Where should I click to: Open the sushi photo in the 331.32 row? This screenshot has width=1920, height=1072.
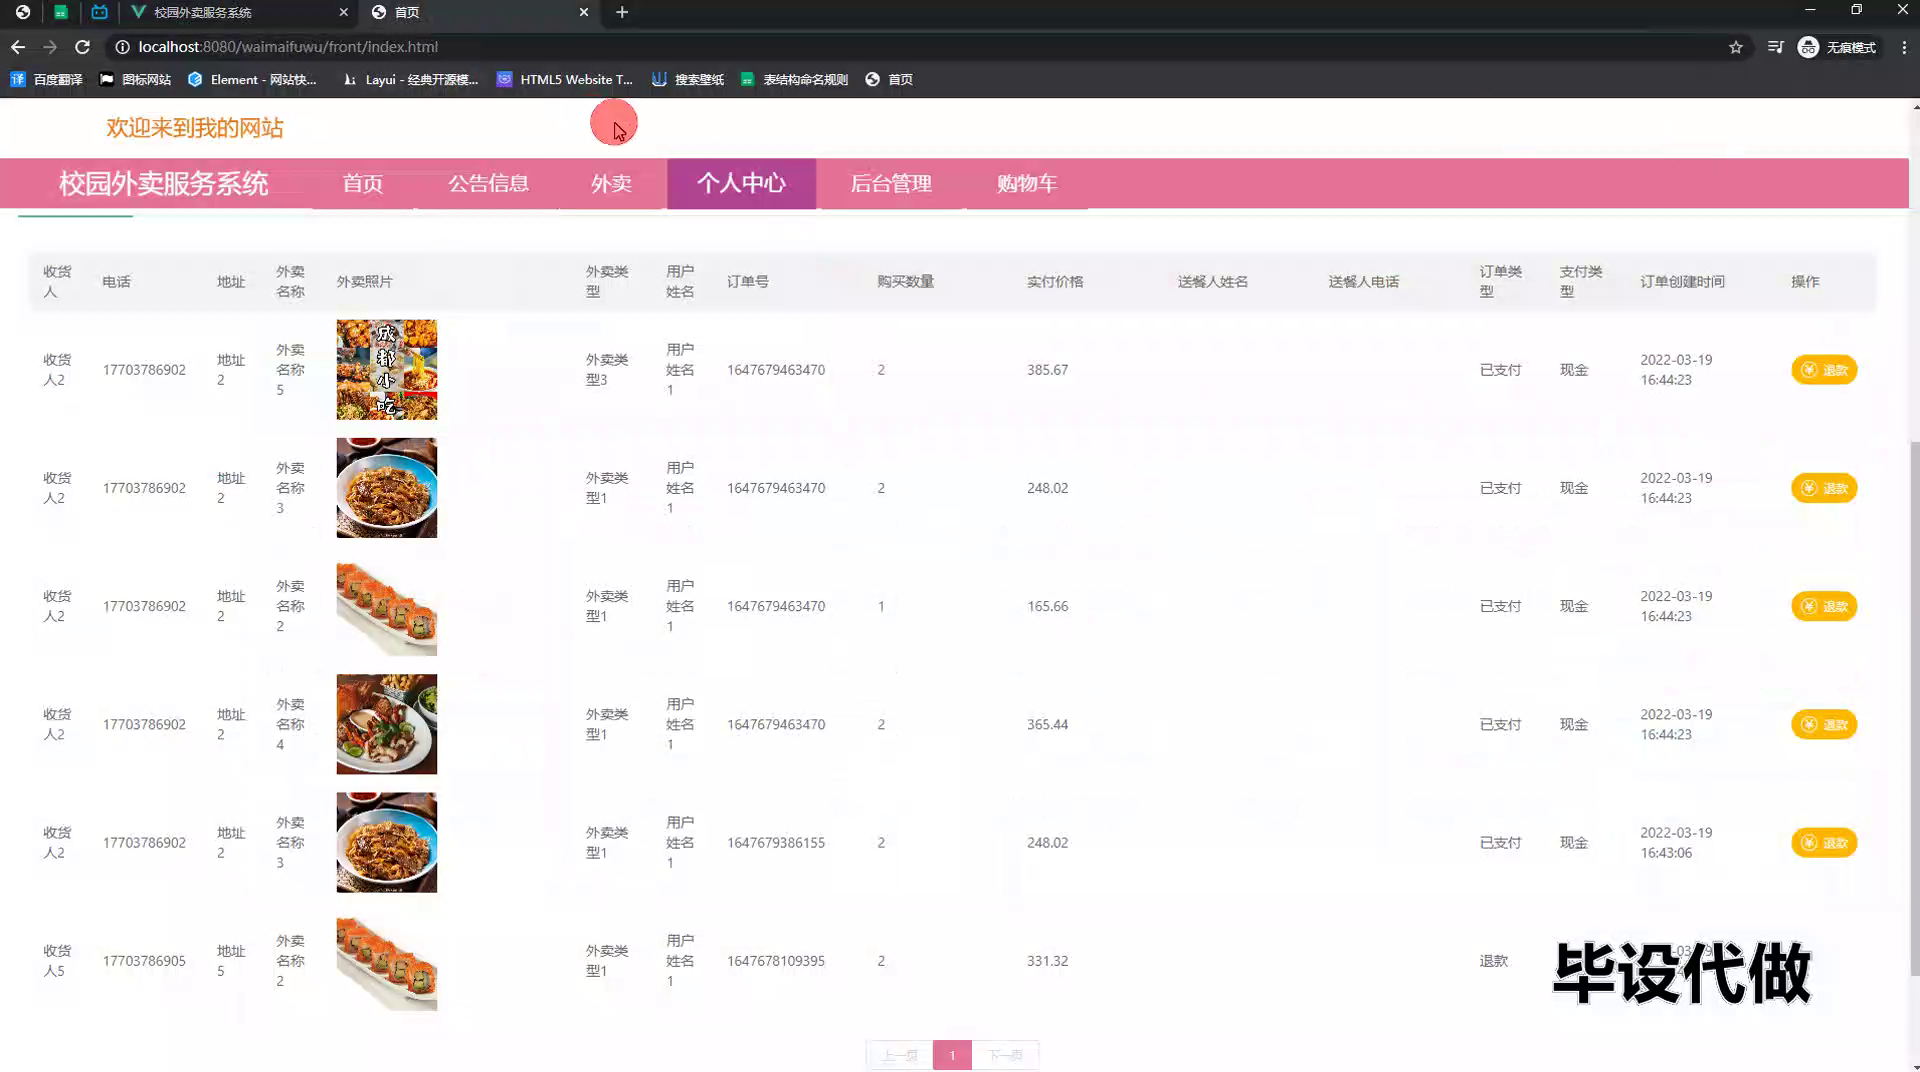click(x=387, y=961)
